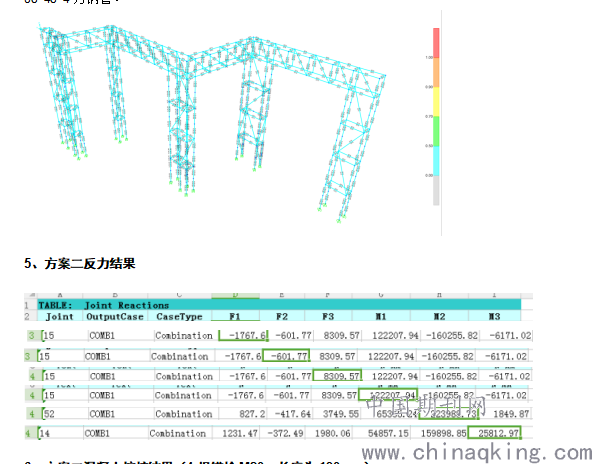
Task: Click the '5、方案二反力结果' section heading
Action: [x=80, y=263]
